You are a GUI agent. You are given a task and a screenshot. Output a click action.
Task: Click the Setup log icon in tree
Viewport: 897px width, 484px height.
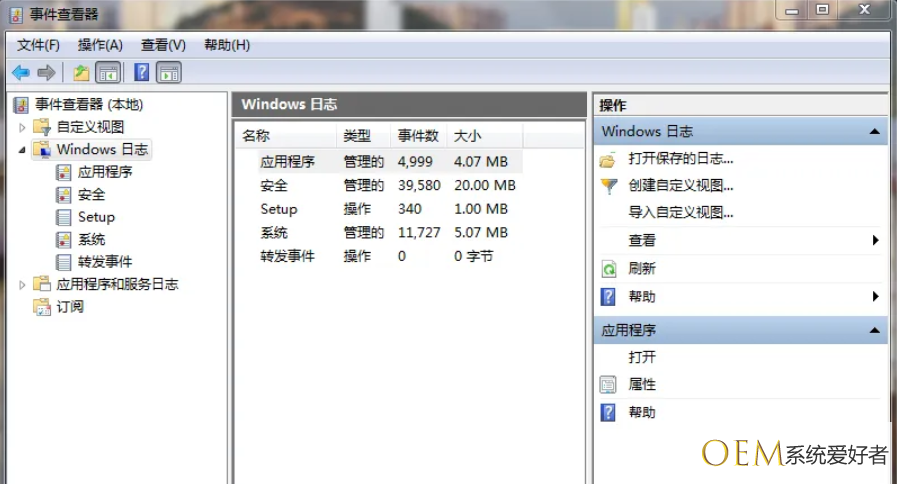coord(64,217)
